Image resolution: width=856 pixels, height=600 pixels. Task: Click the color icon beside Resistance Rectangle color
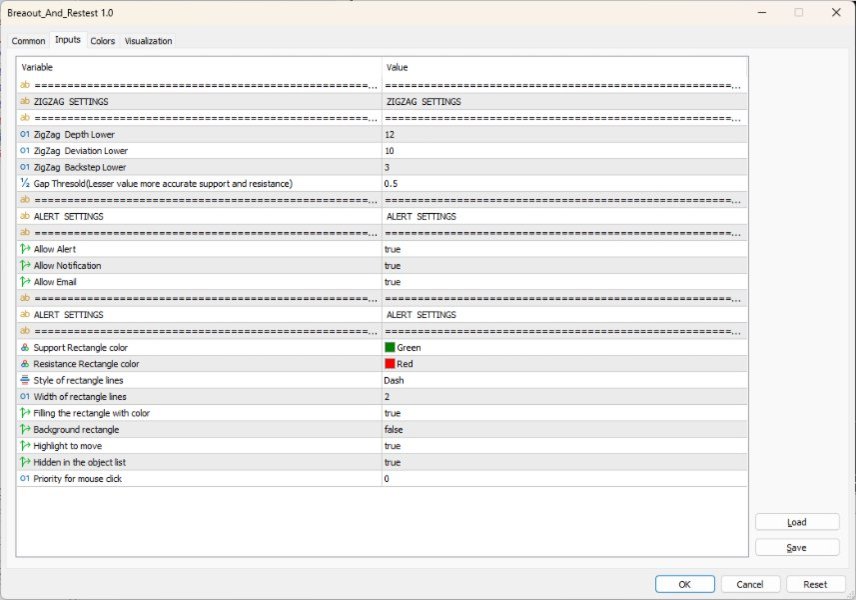pos(25,364)
